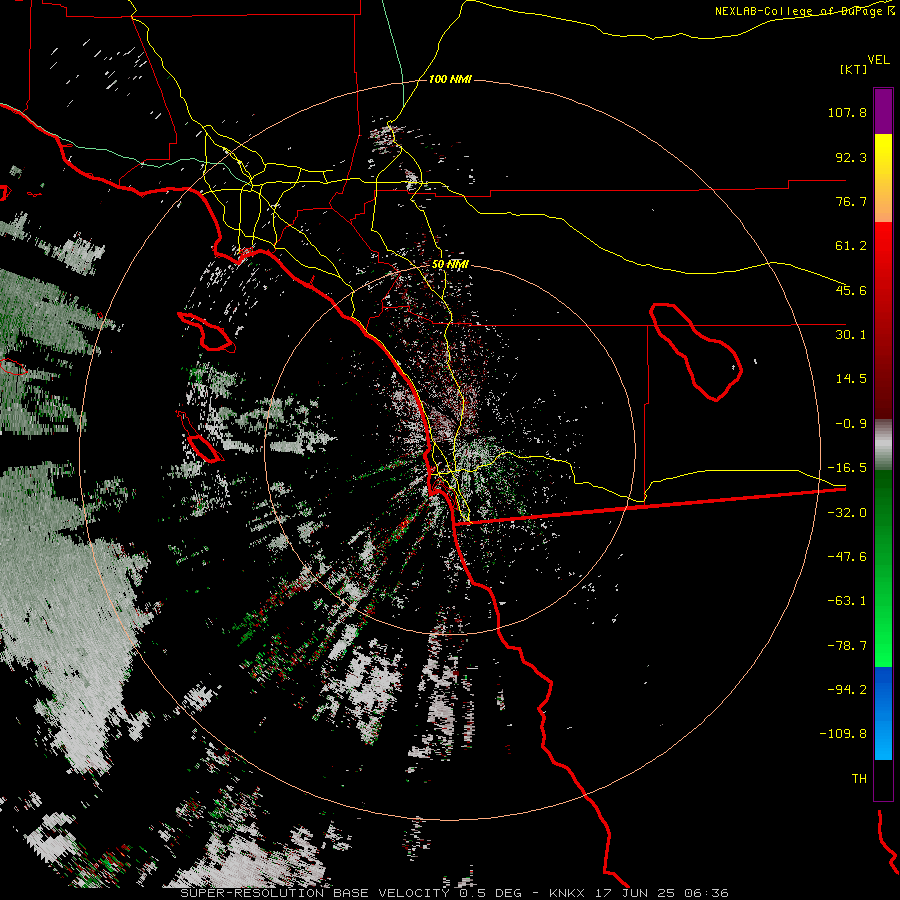Click the 45.6 velocity scale value

click(851, 290)
